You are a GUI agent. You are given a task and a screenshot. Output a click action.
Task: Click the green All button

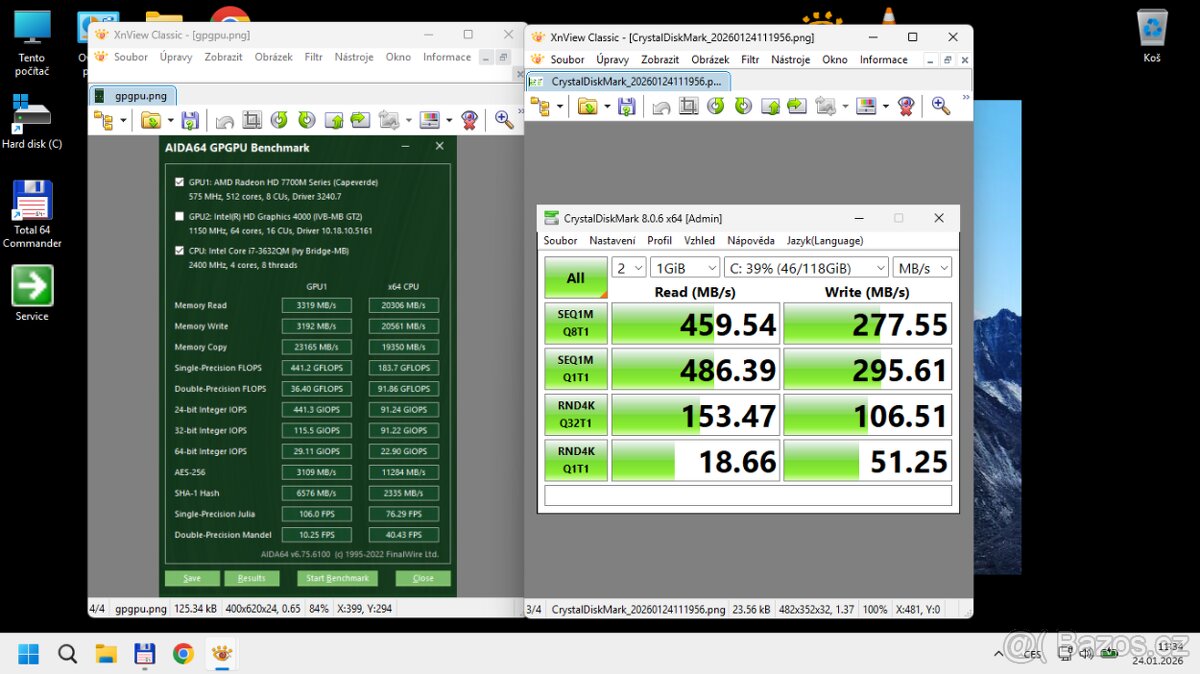575,278
